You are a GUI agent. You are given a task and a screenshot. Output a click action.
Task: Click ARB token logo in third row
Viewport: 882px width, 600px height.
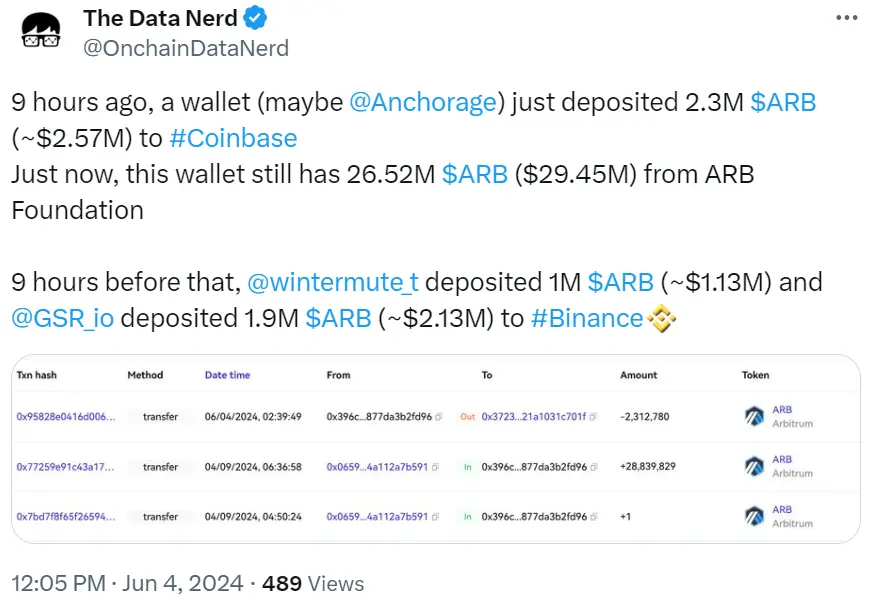[755, 517]
